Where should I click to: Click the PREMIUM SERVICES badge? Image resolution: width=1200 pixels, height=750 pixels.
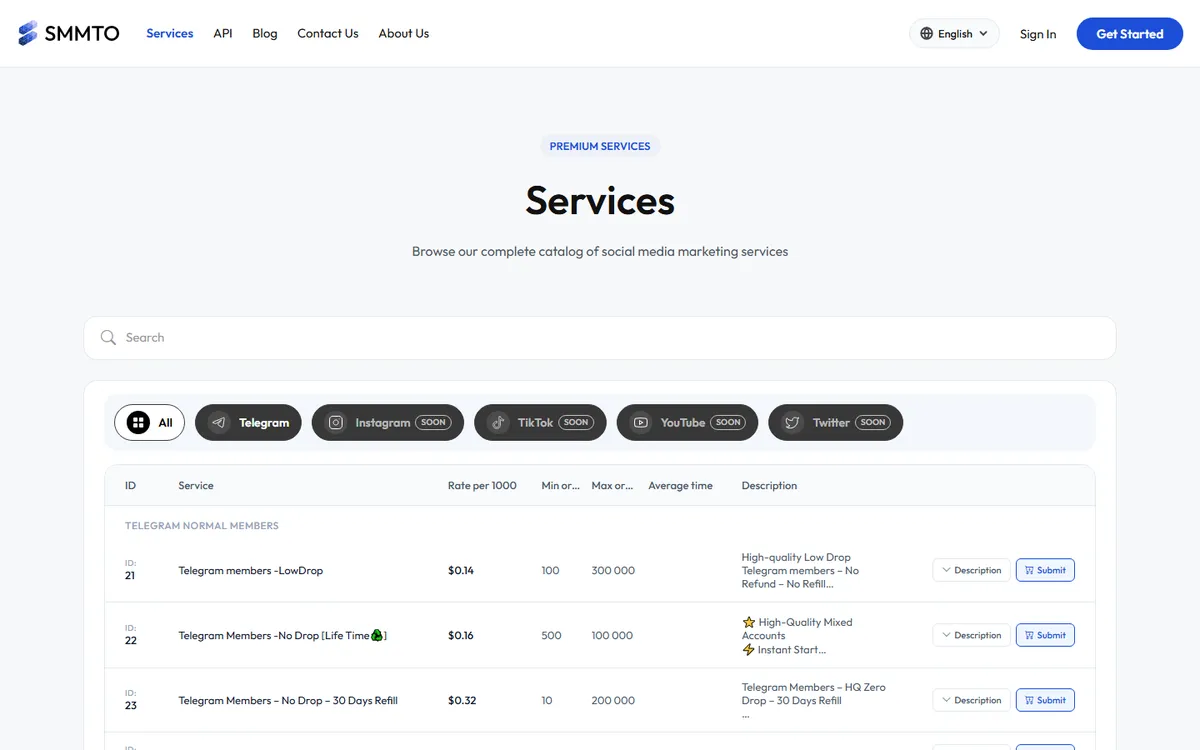600,146
